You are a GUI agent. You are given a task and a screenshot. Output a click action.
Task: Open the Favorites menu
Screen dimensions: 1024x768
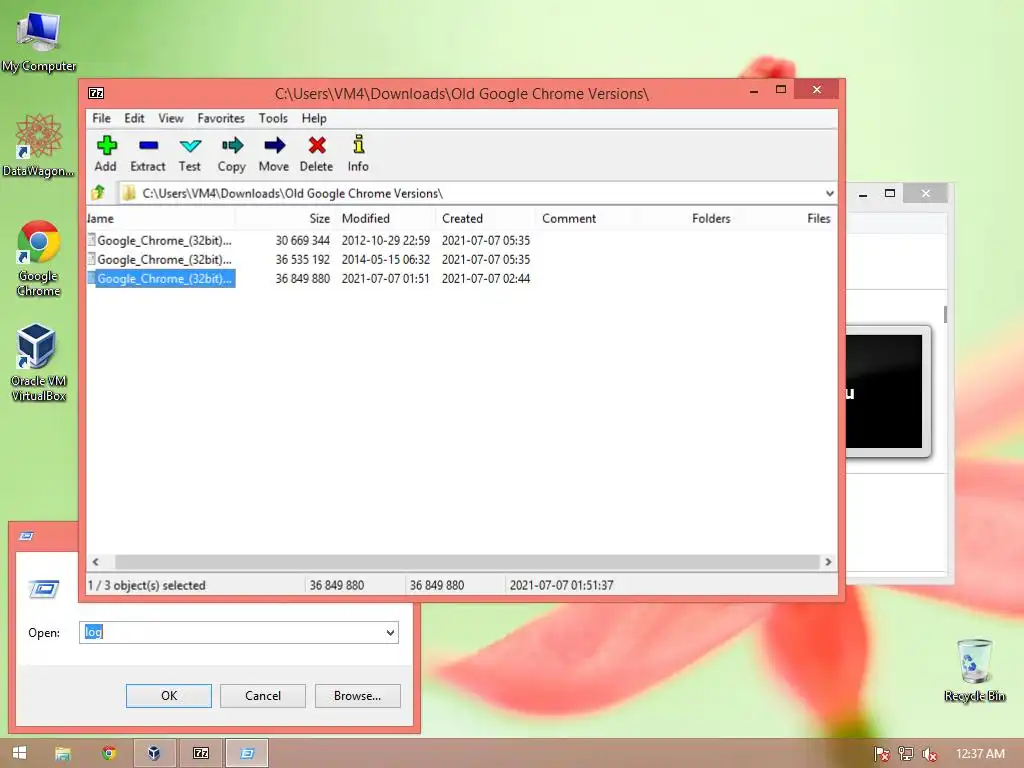click(x=221, y=118)
